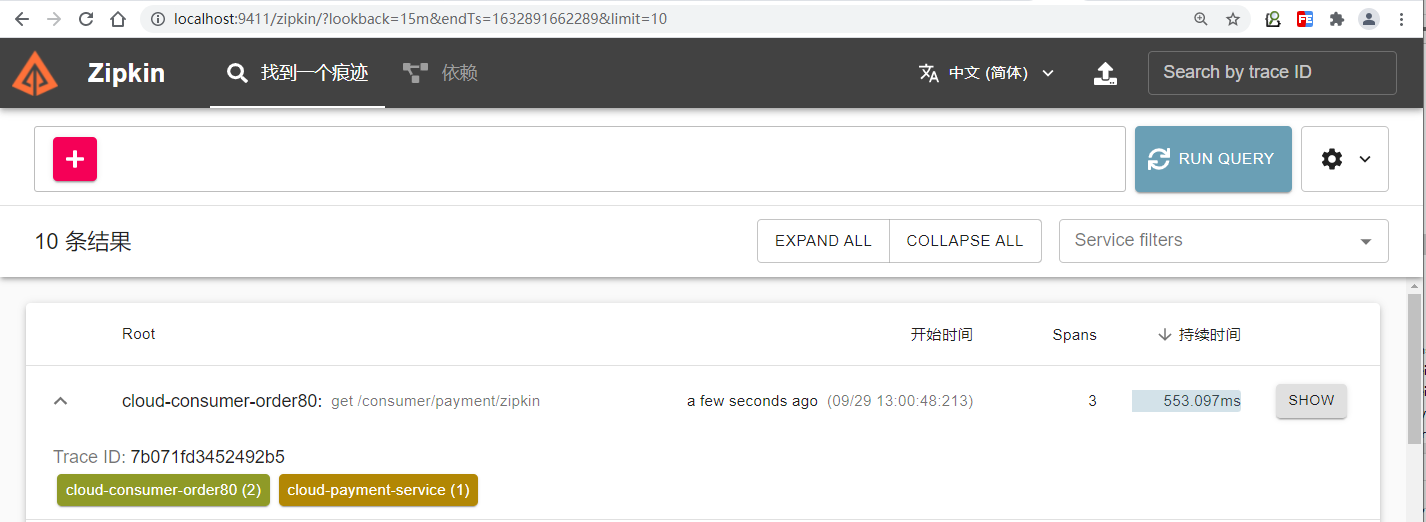Click the Zipkin title text
Image resolution: width=1426 pixels, height=522 pixels.
click(126, 73)
